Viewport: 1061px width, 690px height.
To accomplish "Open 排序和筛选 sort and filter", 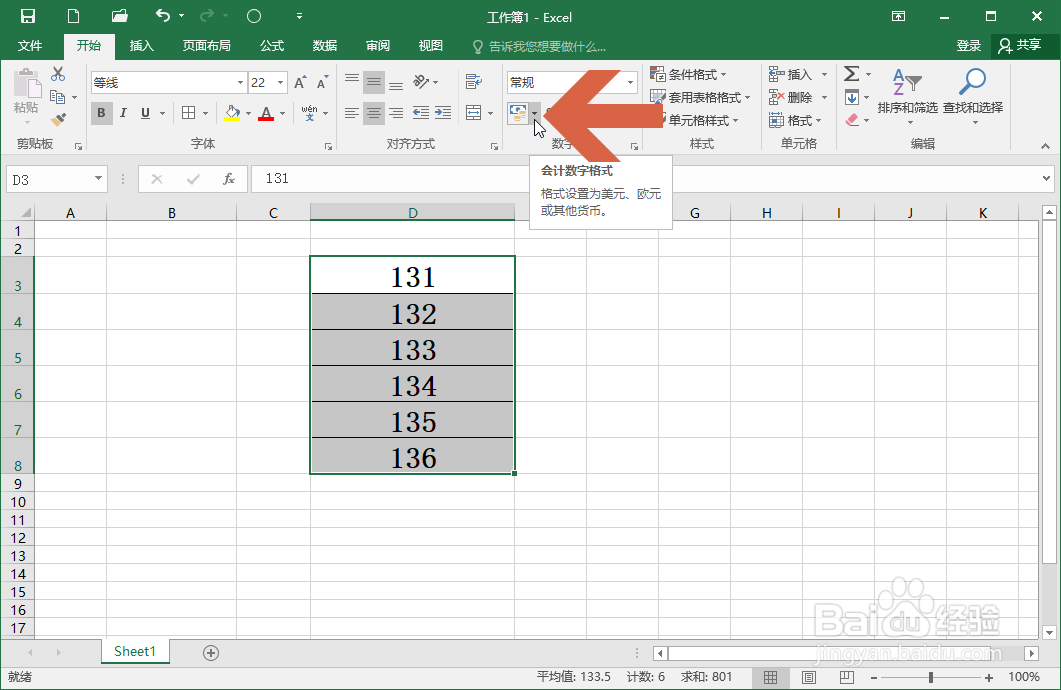I will 907,95.
